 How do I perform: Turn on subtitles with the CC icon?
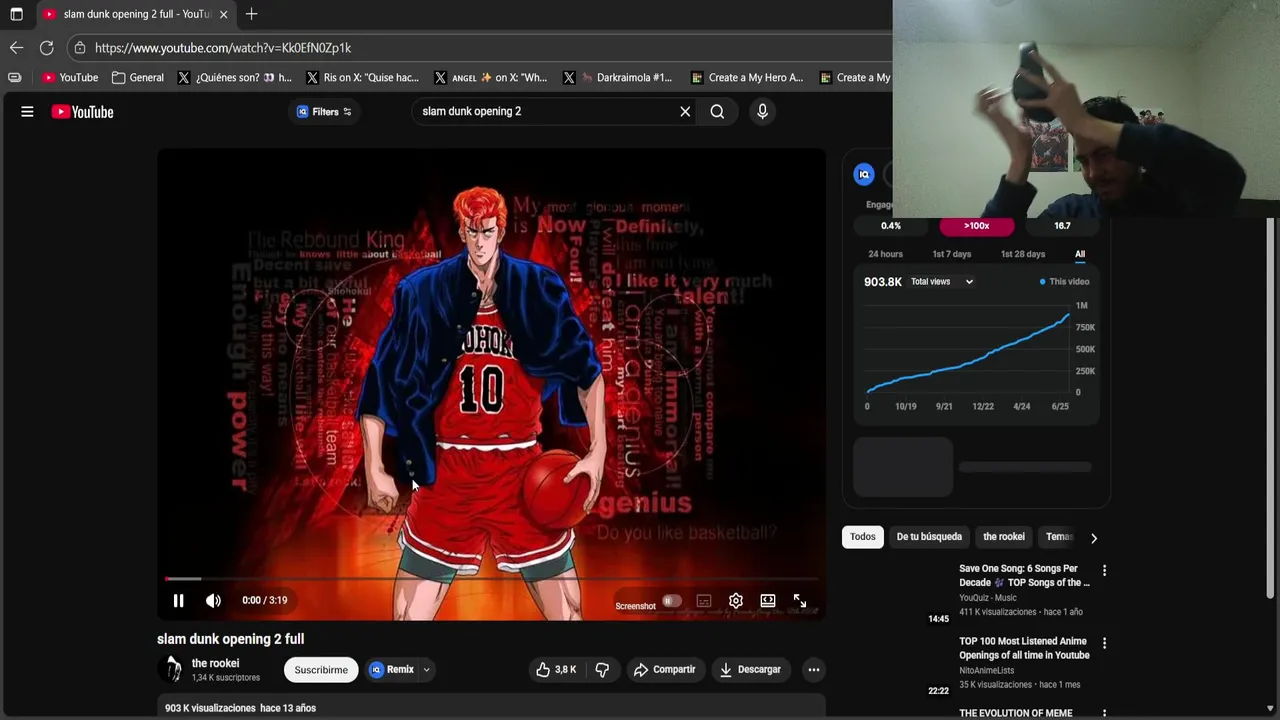click(x=704, y=601)
